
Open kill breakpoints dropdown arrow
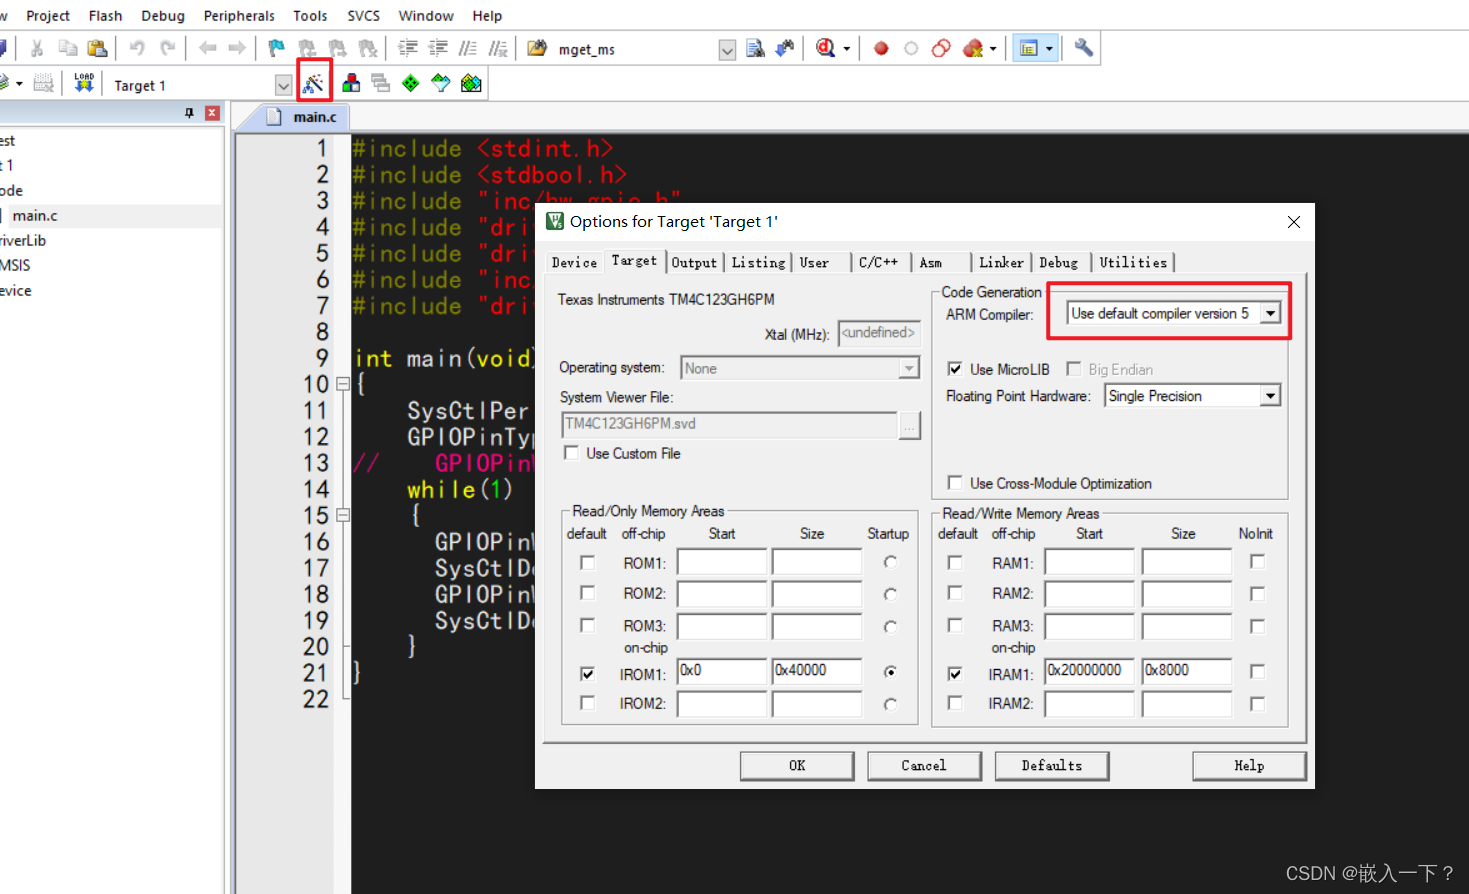(x=993, y=48)
